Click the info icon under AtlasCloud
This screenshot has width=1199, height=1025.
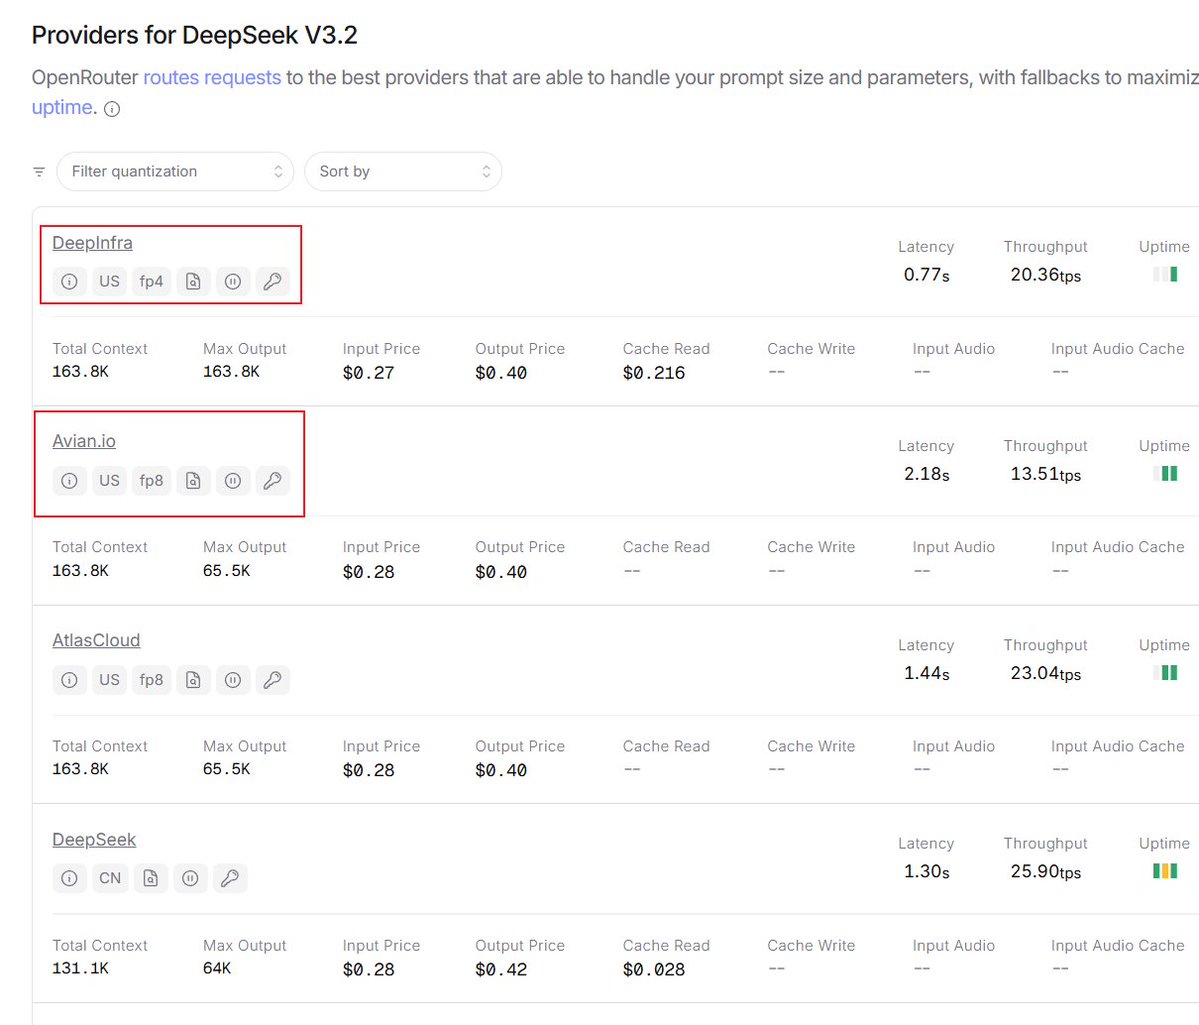[x=69, y=680]
